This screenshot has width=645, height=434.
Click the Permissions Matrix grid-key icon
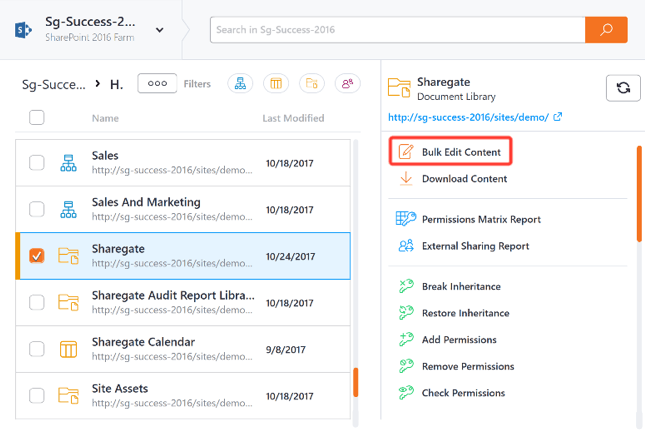406,218
